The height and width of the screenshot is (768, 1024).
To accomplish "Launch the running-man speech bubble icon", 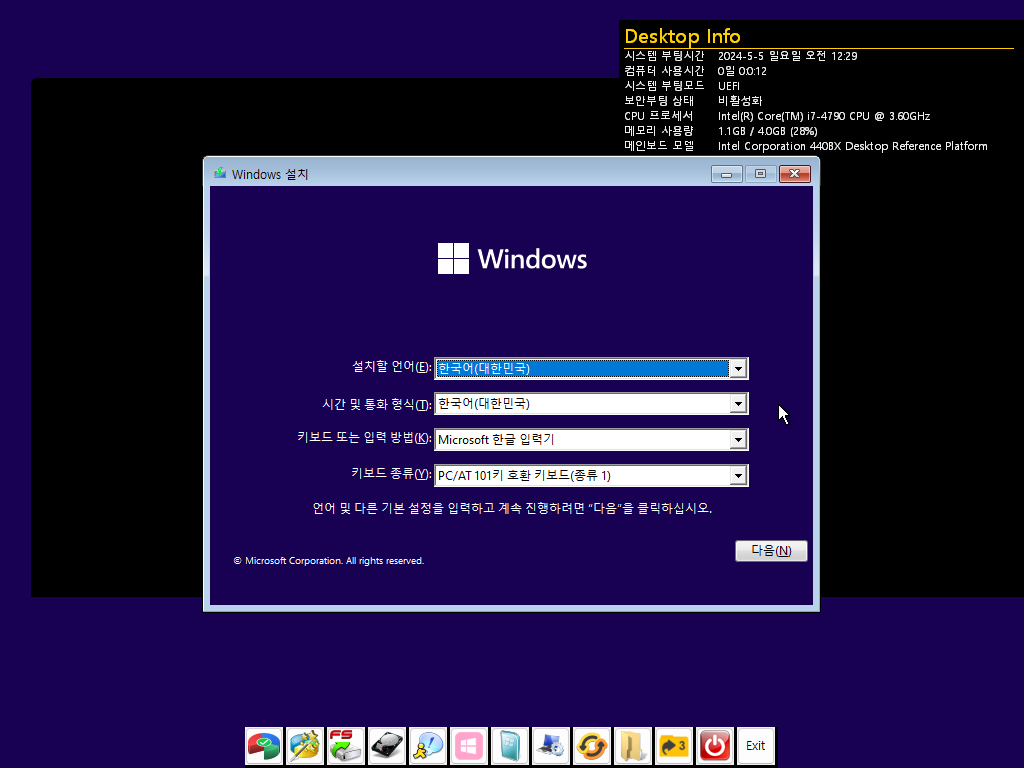I will pos(428,745).
